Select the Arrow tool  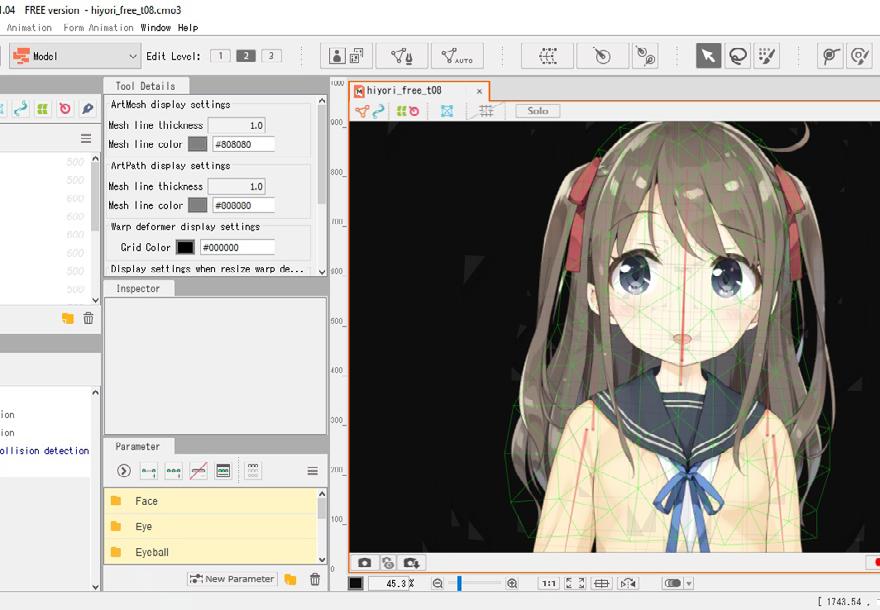(x=708, y=56)
